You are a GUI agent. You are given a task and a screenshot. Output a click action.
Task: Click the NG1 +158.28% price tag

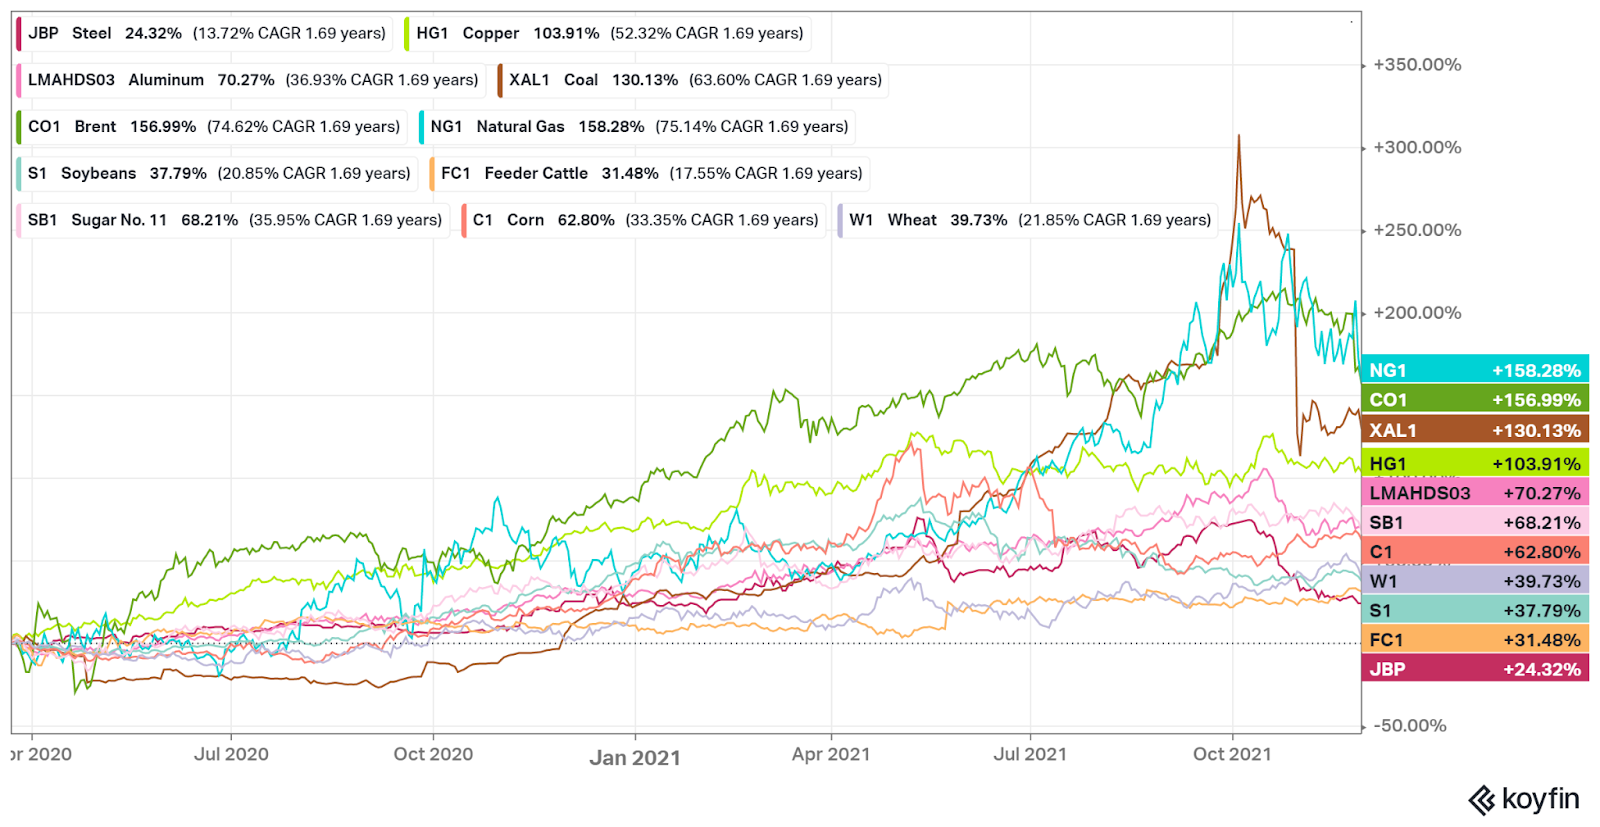click(x=1475, y=370)
